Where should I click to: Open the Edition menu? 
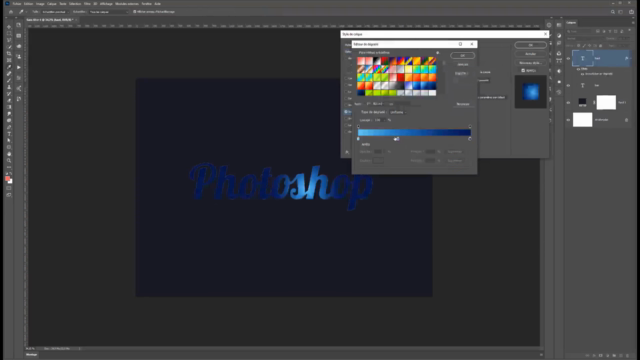pyautogui.click(x=28, y=4)
